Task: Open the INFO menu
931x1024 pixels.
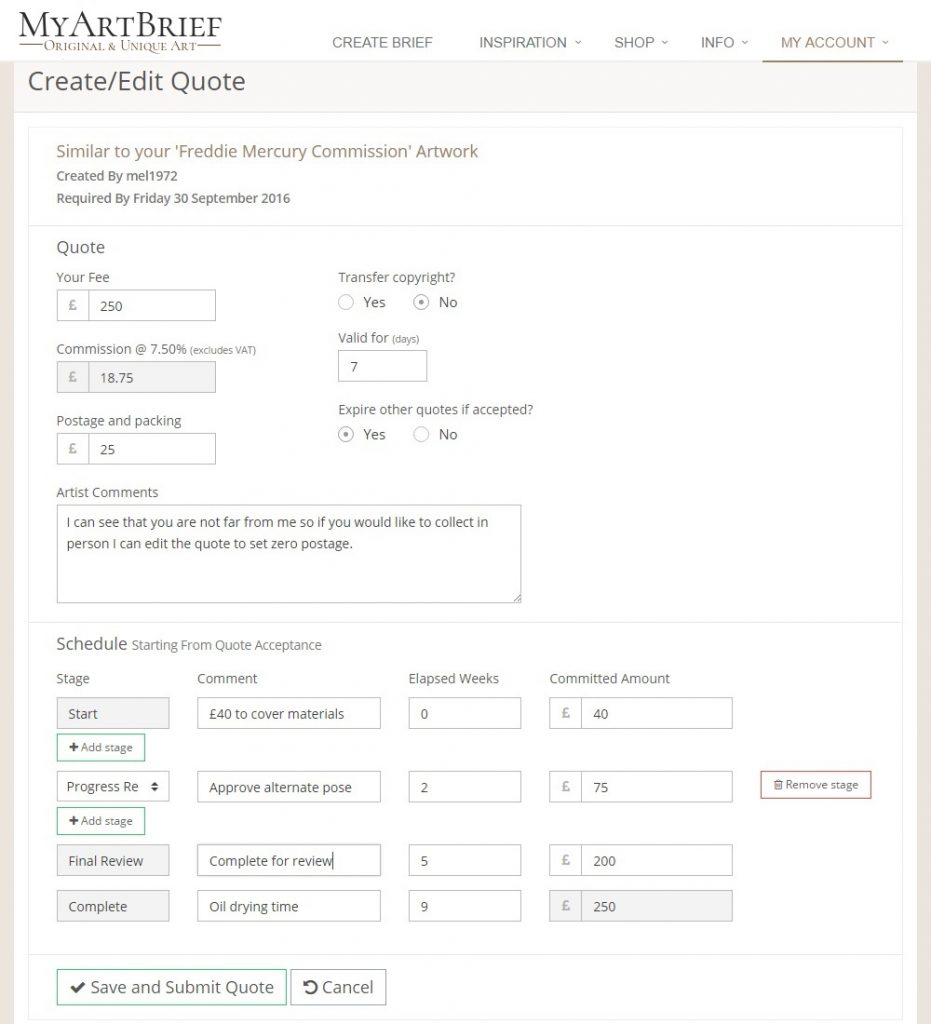Action: point(716,43)
